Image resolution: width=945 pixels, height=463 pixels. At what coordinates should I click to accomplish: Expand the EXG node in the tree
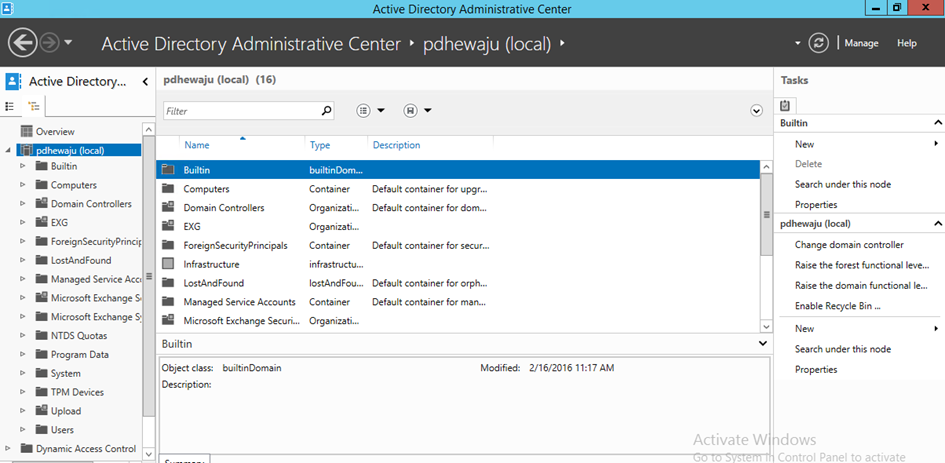coord(24,222)
